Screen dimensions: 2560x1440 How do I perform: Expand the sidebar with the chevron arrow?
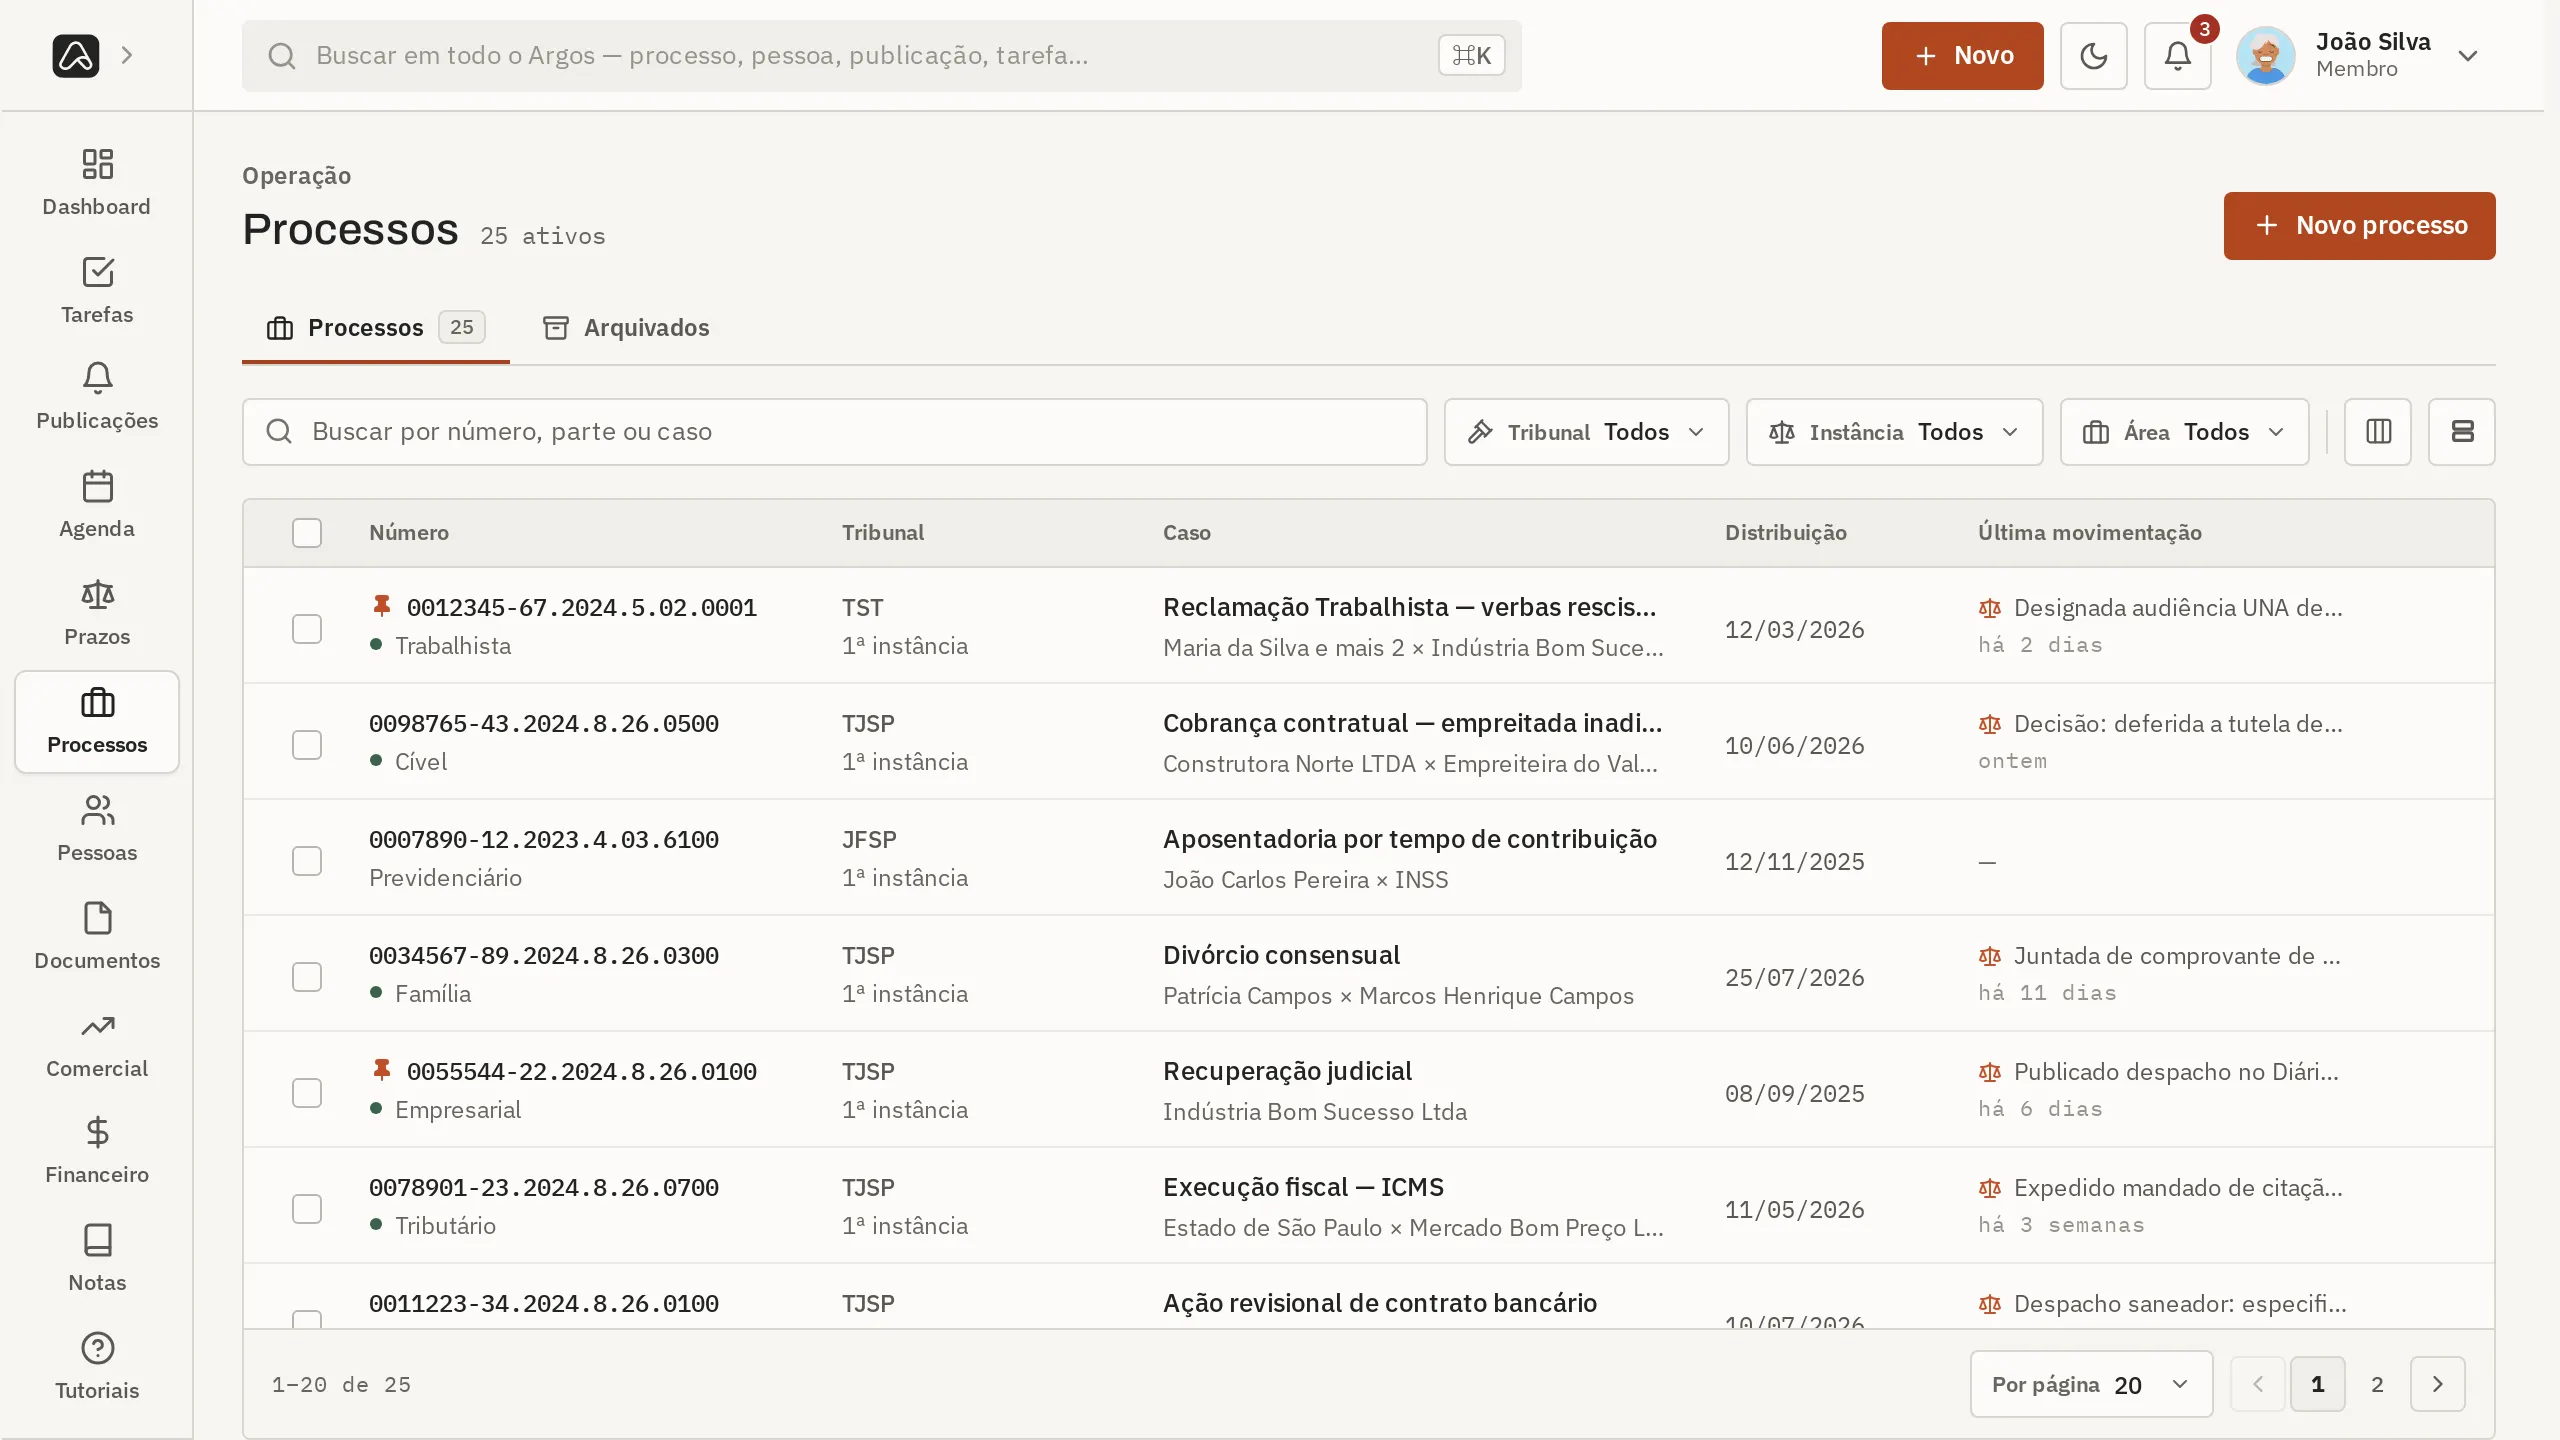(127, 55)
